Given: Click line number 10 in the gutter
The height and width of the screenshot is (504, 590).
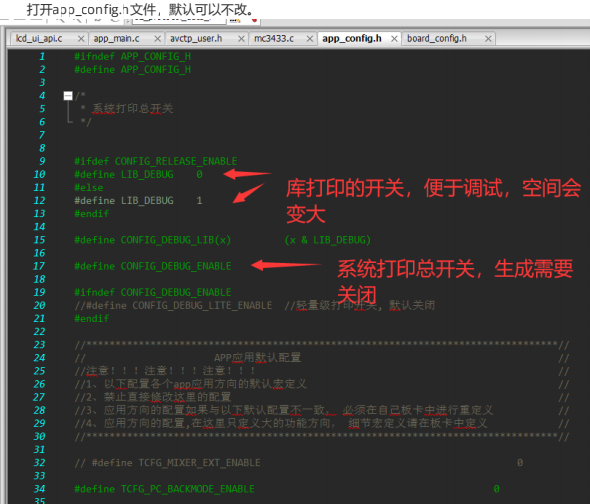Looking at the screenshot, I should point(40,174).
